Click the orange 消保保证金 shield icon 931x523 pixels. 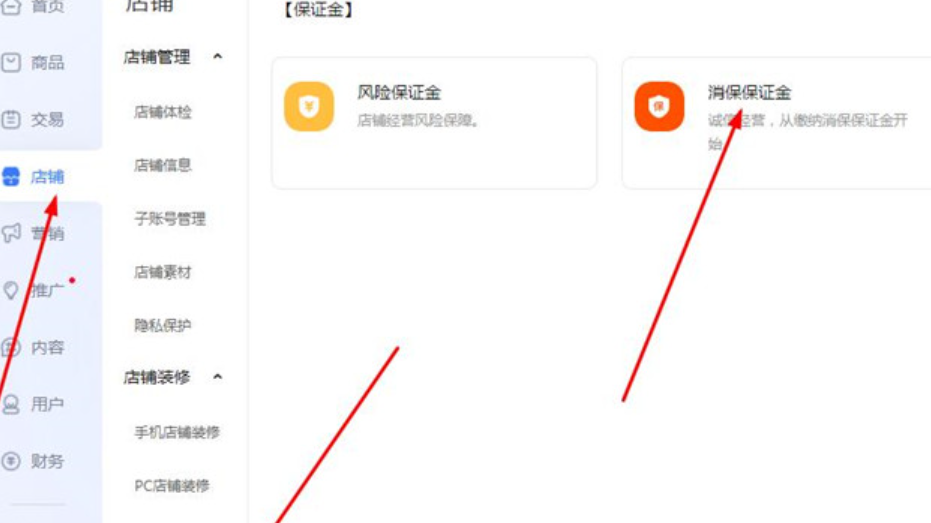click(659, 106)
